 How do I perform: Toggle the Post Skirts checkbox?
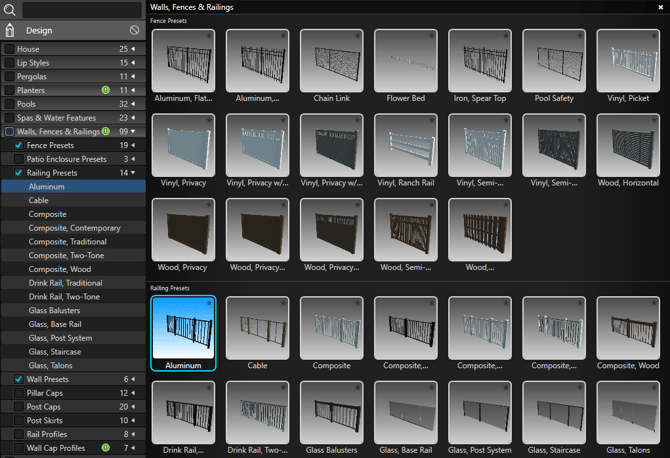[x=19, y=420]
